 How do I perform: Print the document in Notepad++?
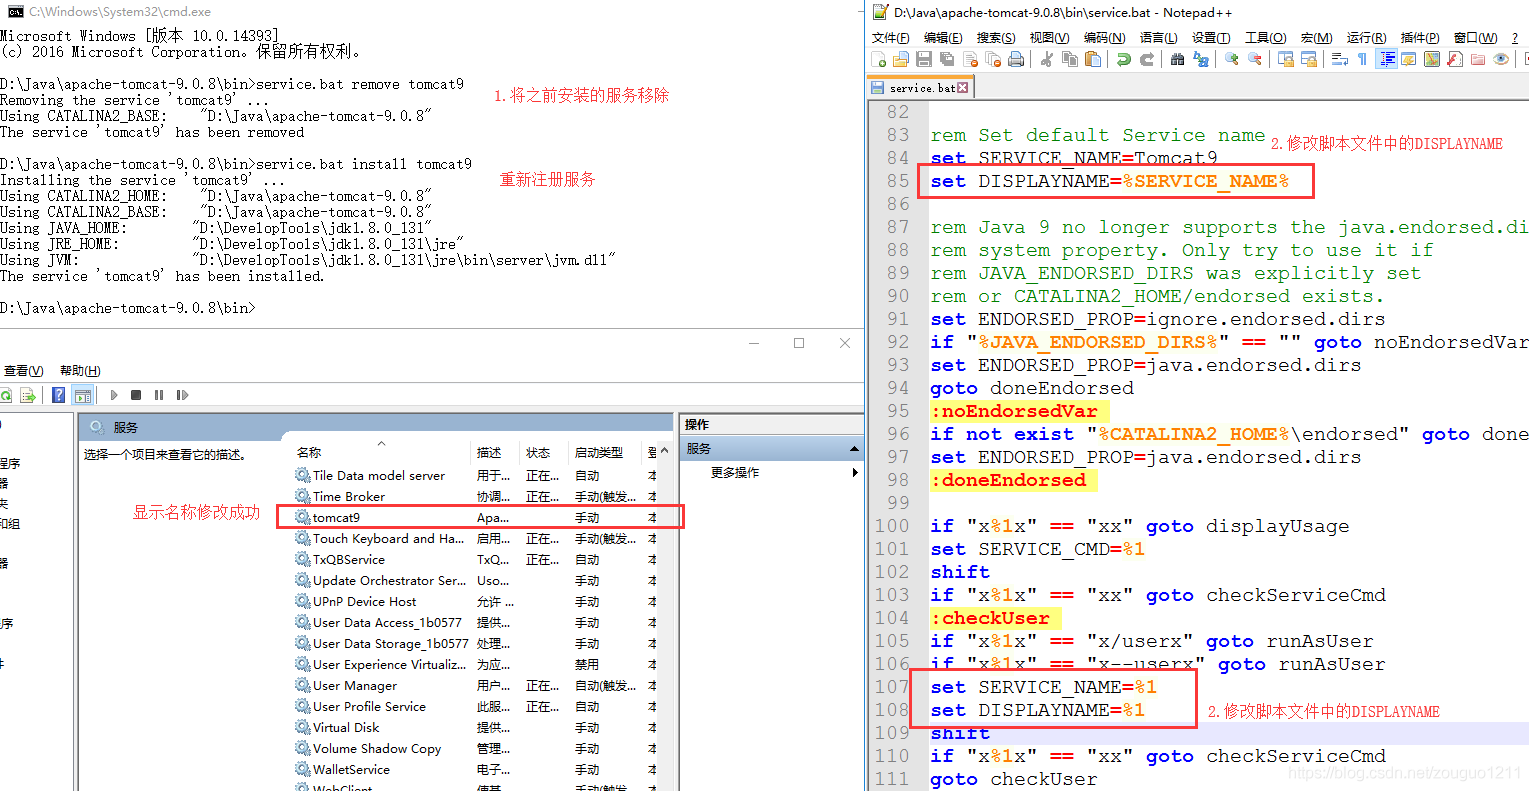tap(1016, 60)
